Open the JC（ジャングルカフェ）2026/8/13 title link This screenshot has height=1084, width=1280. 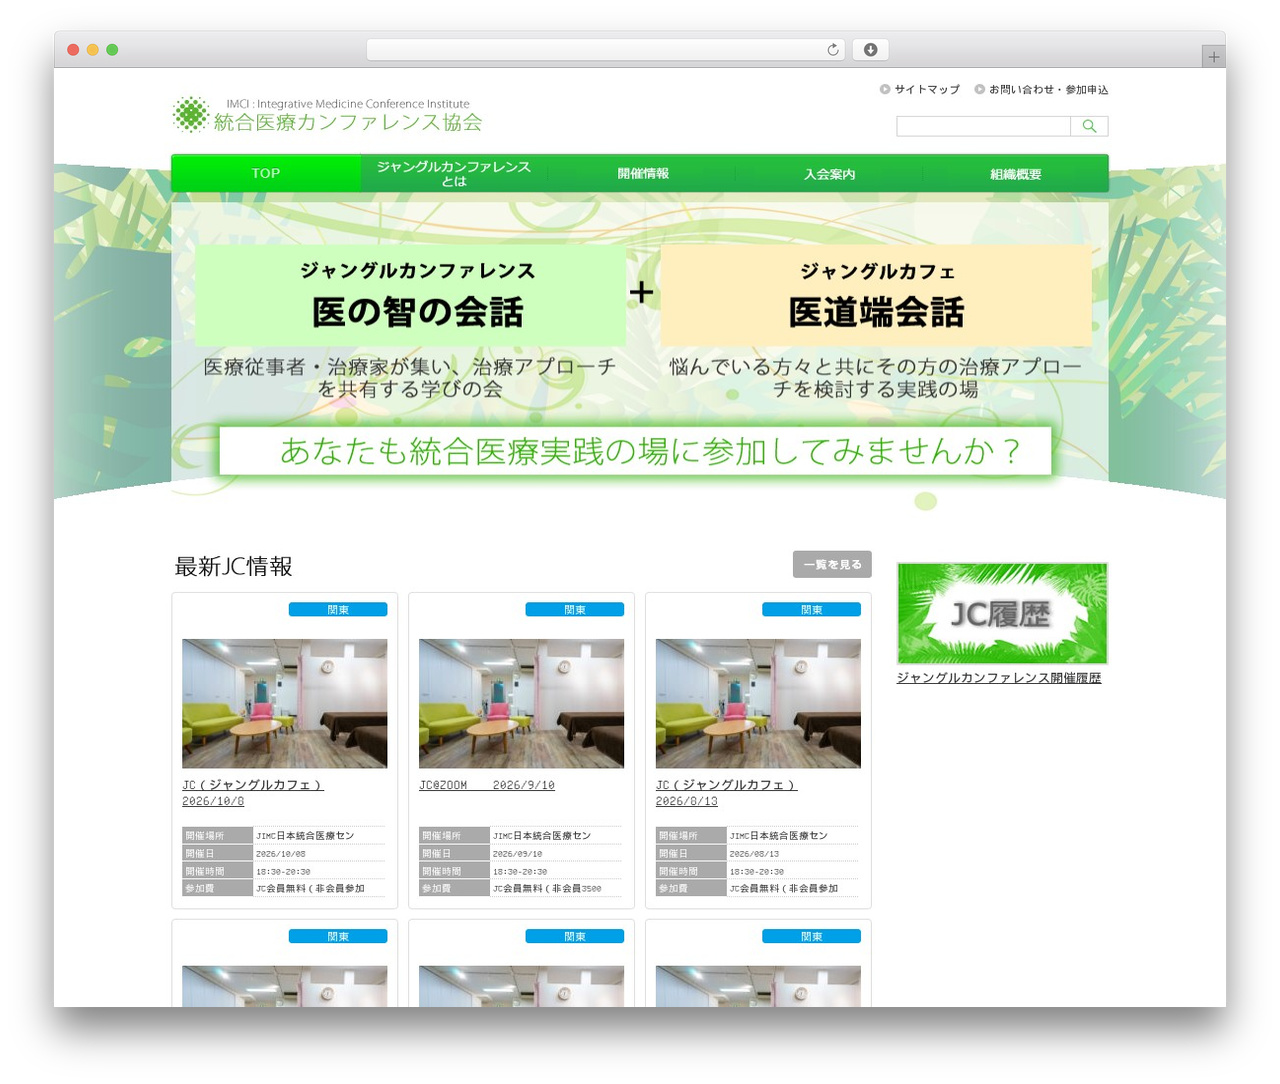click(x=726, y=793)
